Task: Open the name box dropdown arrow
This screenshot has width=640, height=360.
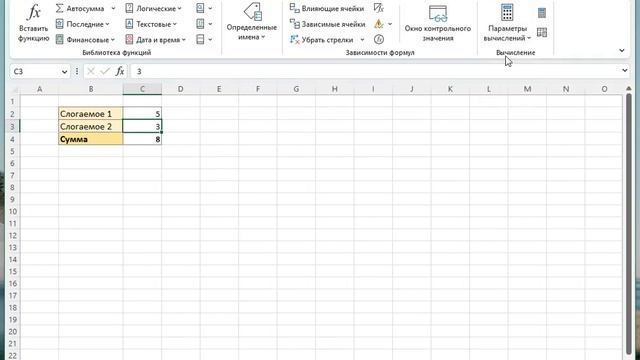Action: click(x=64, y=72)
